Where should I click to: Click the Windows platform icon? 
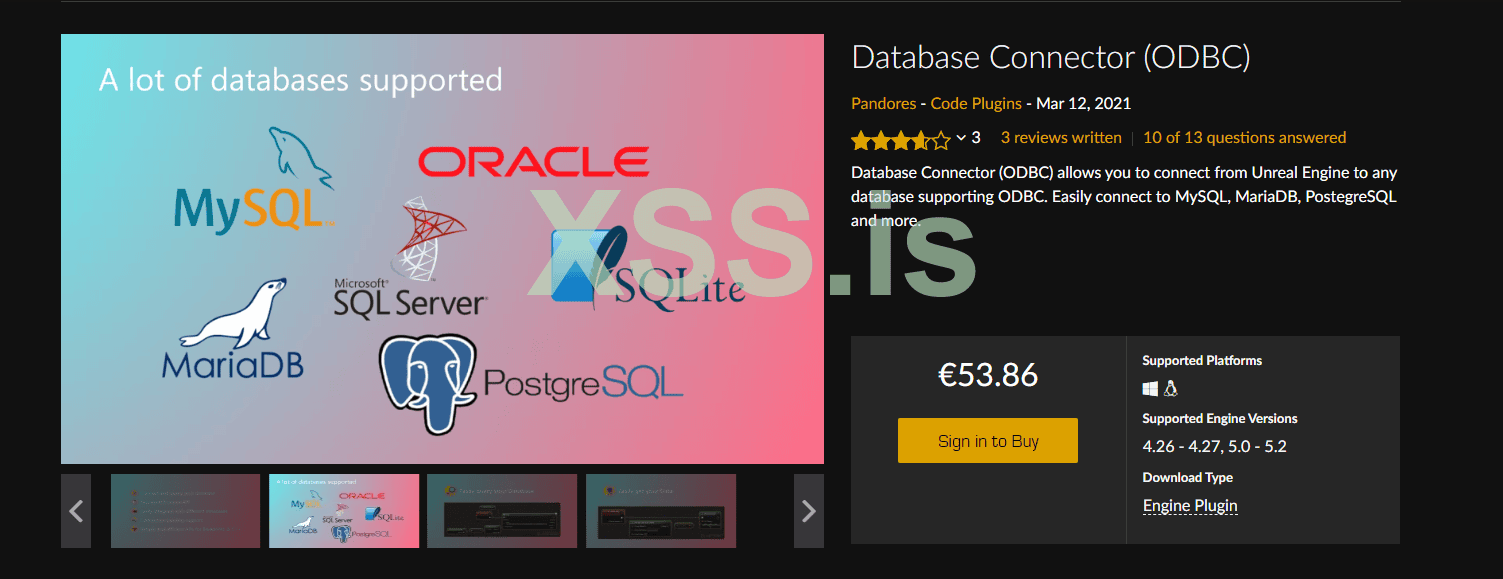(x=1150, y=388)
